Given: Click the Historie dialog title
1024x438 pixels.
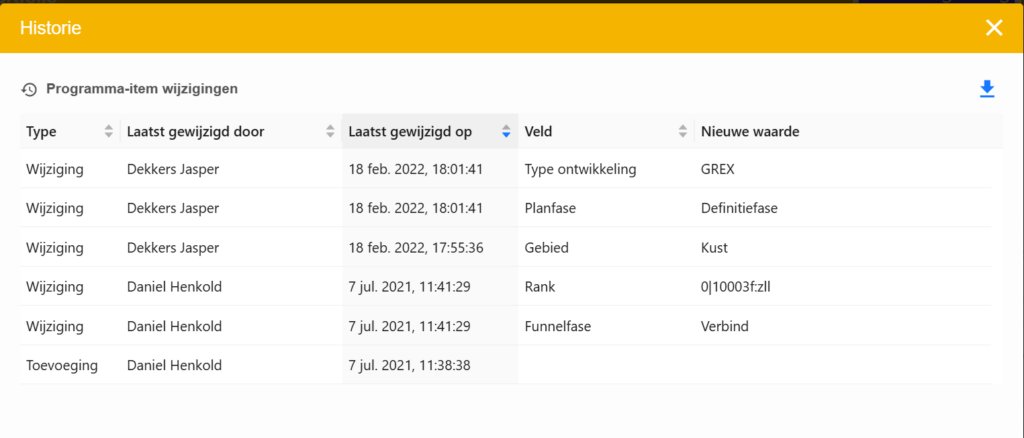Looking at the screenshot, I should (51, 28).
